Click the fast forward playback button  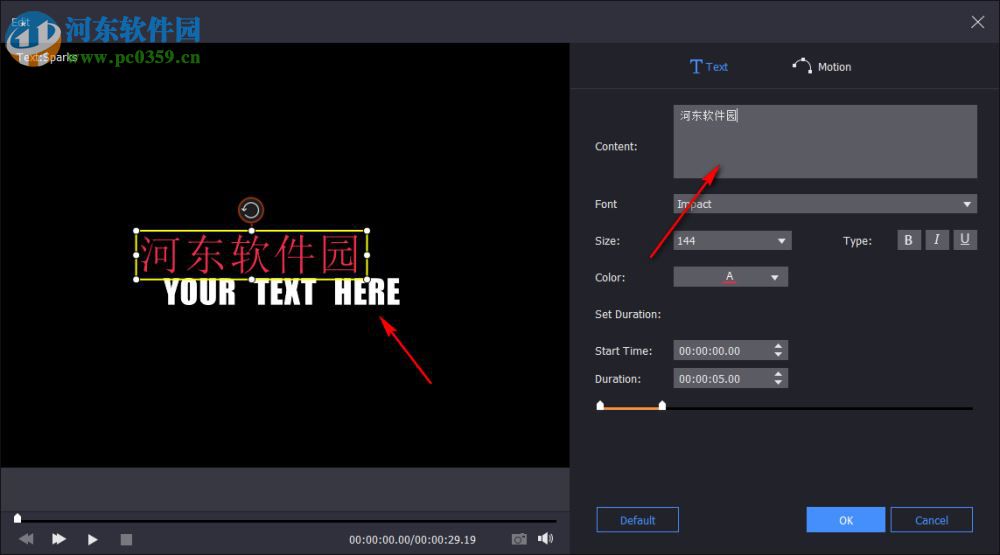point(59,539)
